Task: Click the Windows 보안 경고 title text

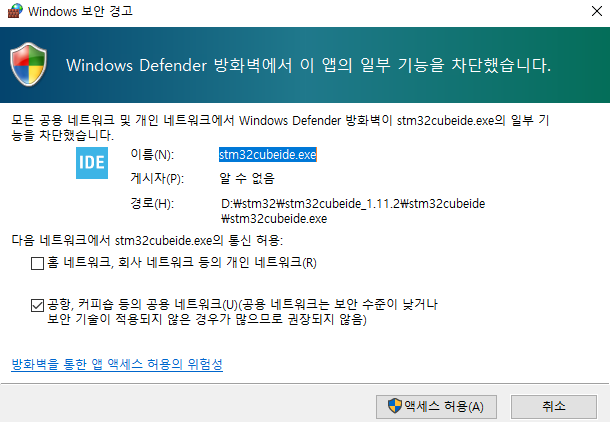Action: click(x=80, y=11)
